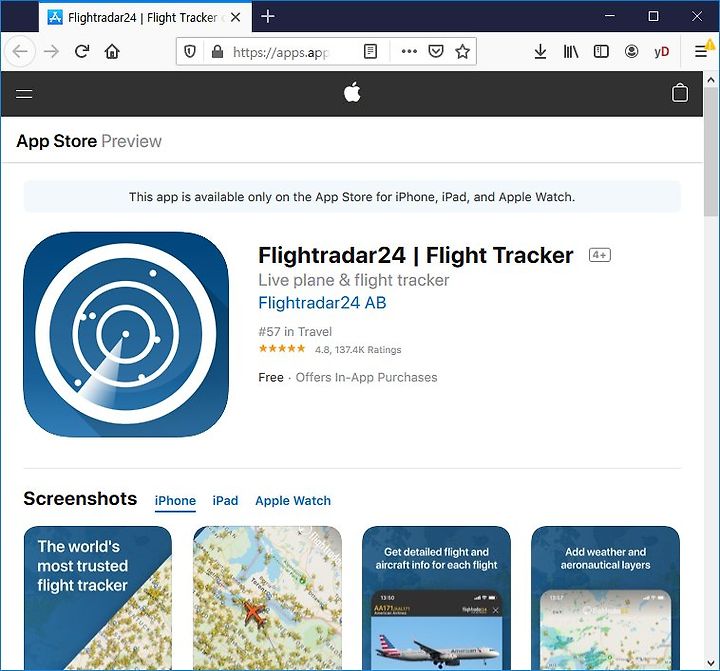Click the page scrollbar down arrow
720x671 pixels.
tap(711, 663)
